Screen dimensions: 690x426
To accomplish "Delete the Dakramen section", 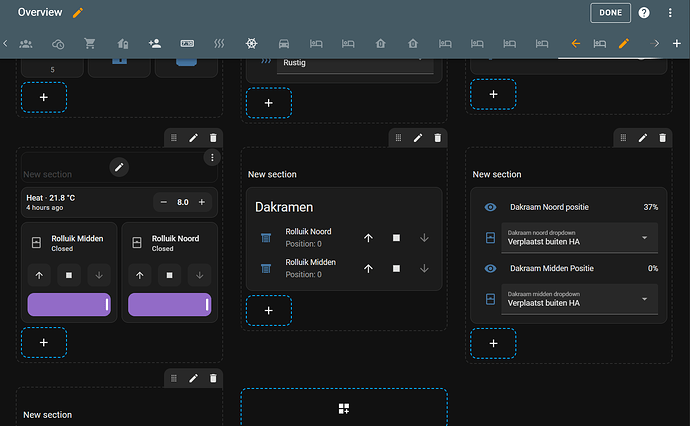I will [x=437, y=138].
